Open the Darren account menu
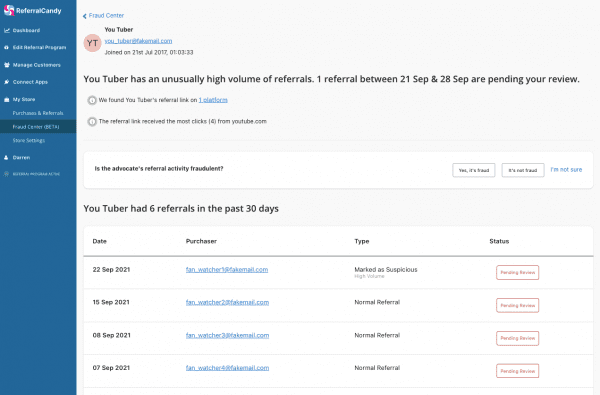This screenshot has height=395, width=600. click(21, 157)
